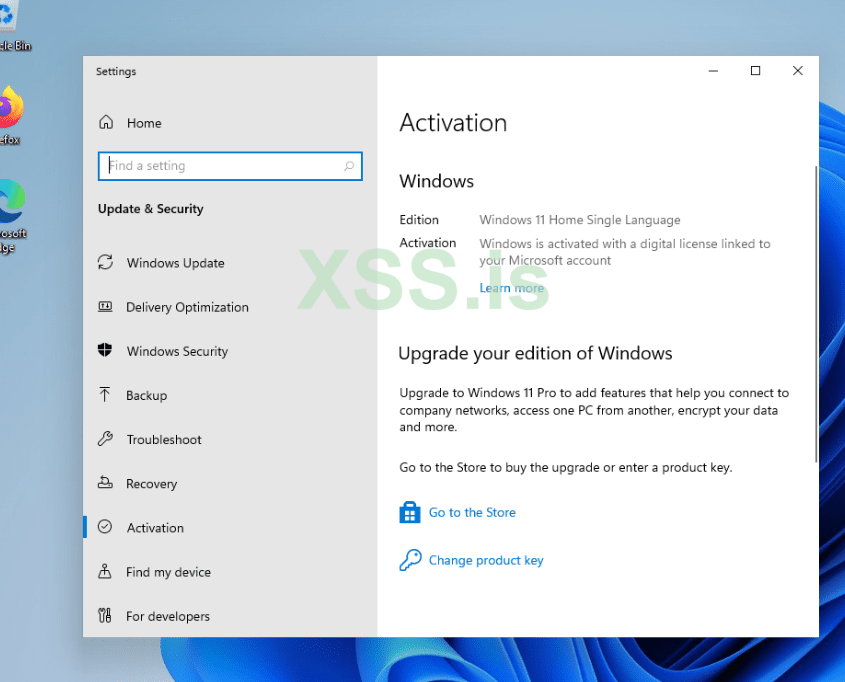The height and width of the screenshot is (682, 845).
Task: Click the Microsoft Store bag icon
Action: pyautogui.click(x=410, y=512)
